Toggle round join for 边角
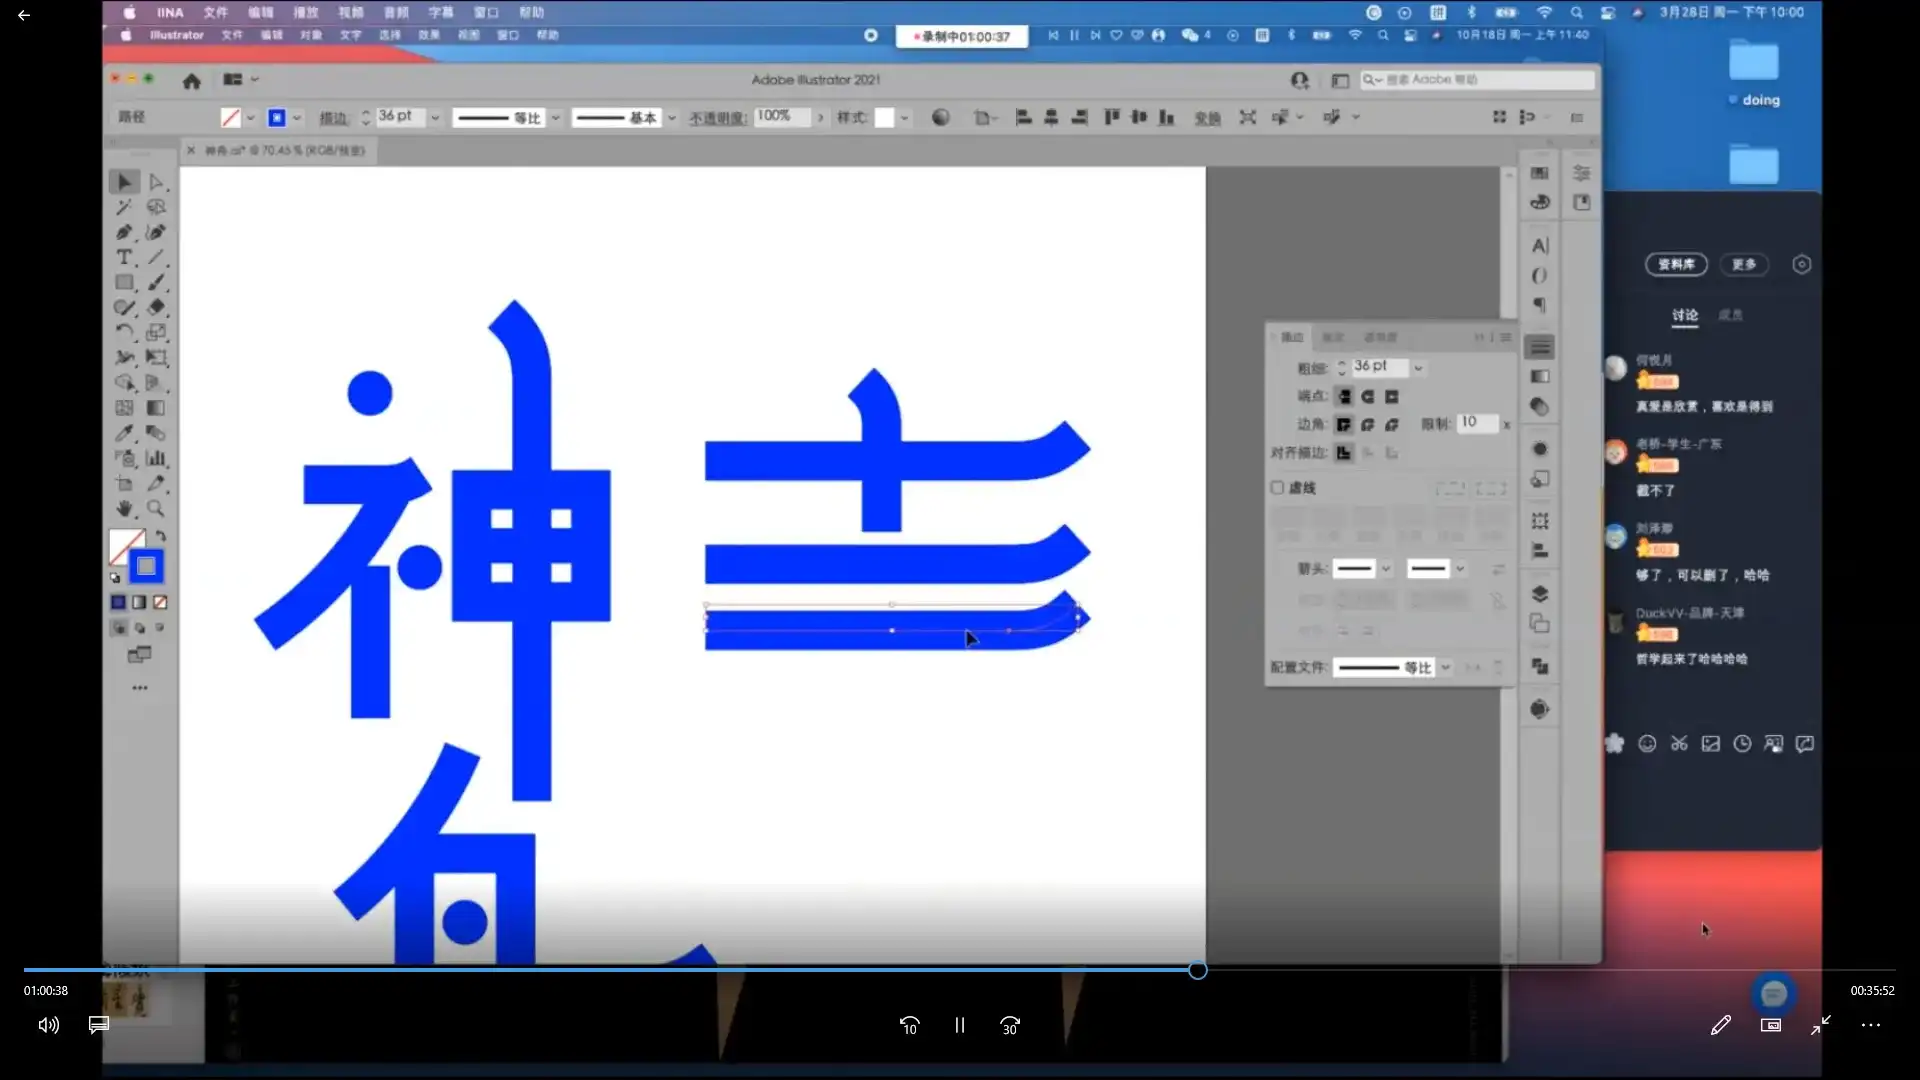The image size is (1920, 1080). click(1368, 424)
